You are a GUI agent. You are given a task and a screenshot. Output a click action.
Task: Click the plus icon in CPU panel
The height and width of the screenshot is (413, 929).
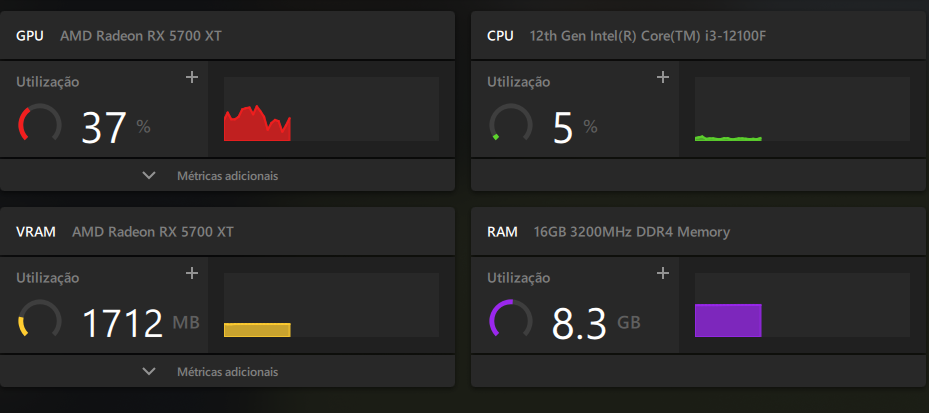pyautogui.click(x=663, y=77)
